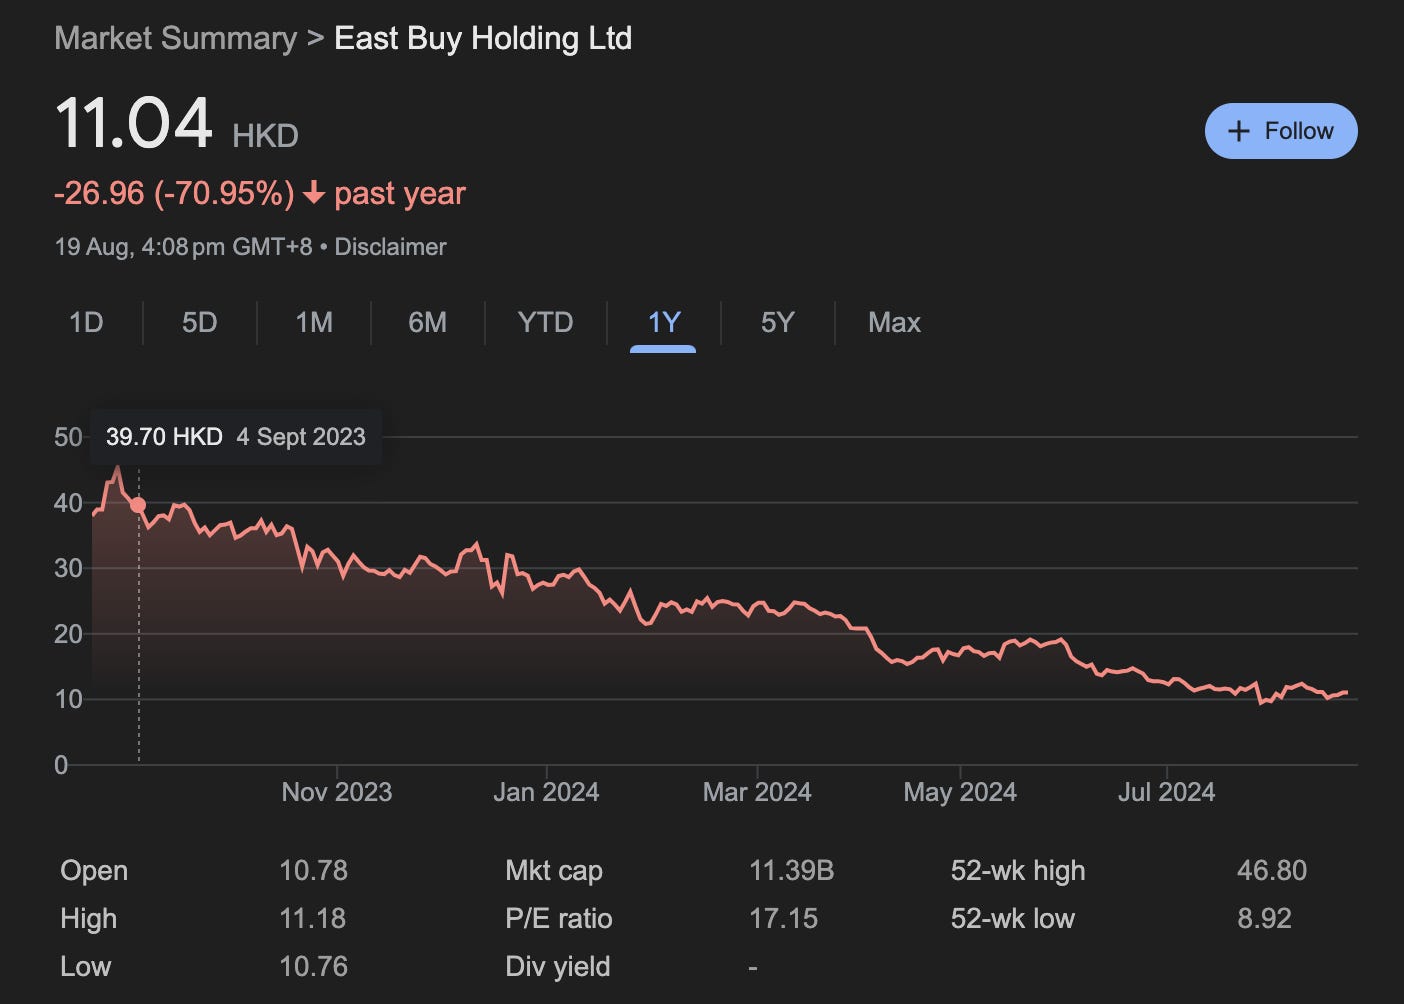Click the current price 11.04
The image size is (1404, 1004).
[x=134, y=124]
